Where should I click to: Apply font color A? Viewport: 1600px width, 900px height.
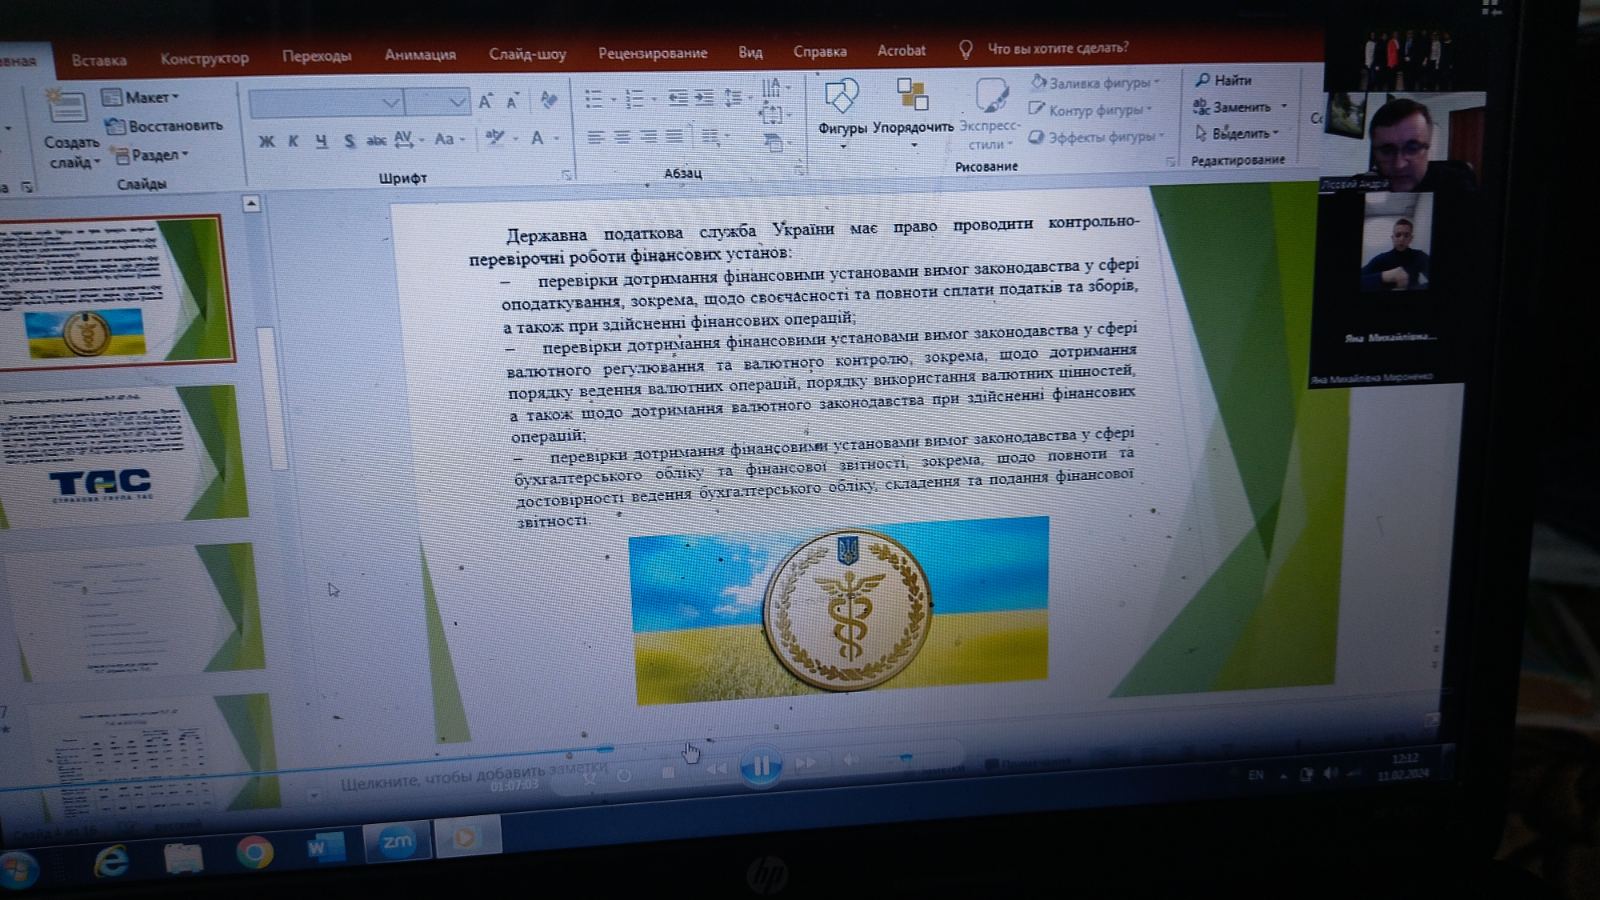(x=541, y=137)
